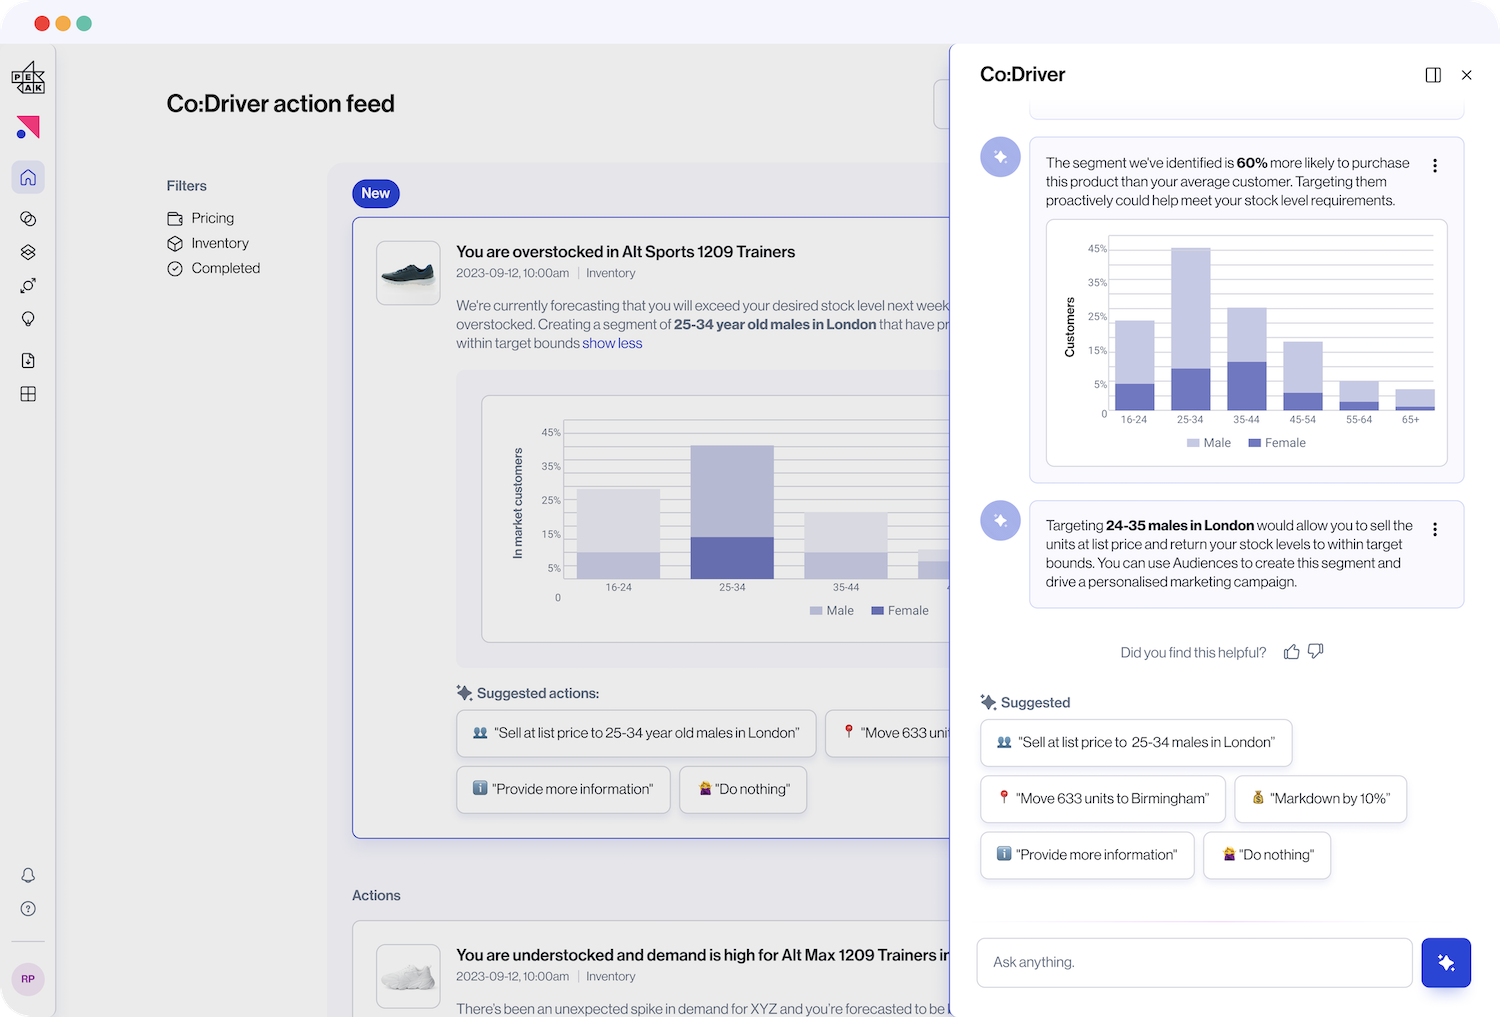Choose Co:Driver suggestion Provide more information
The image size is (1500, 1017).
pyautogui.click(x=1087, y=855)
